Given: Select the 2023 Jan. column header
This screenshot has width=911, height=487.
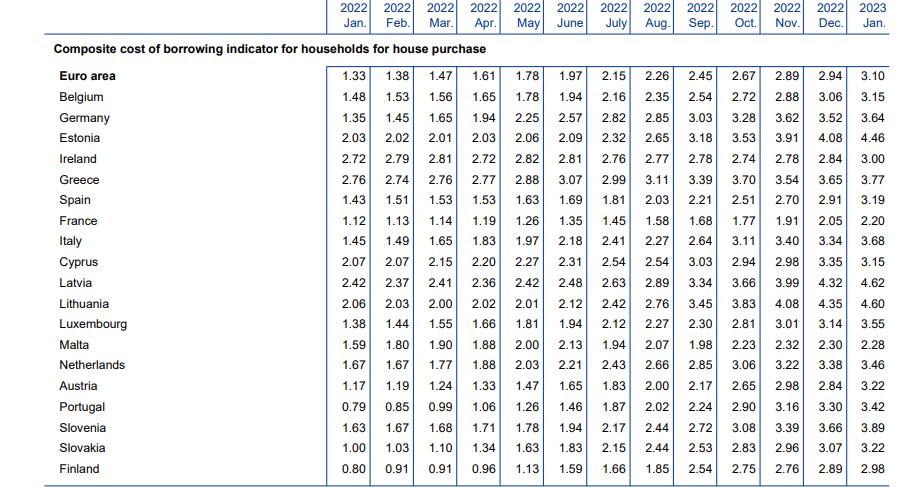Looking at the screenshot, I should (x=872, y=14).
